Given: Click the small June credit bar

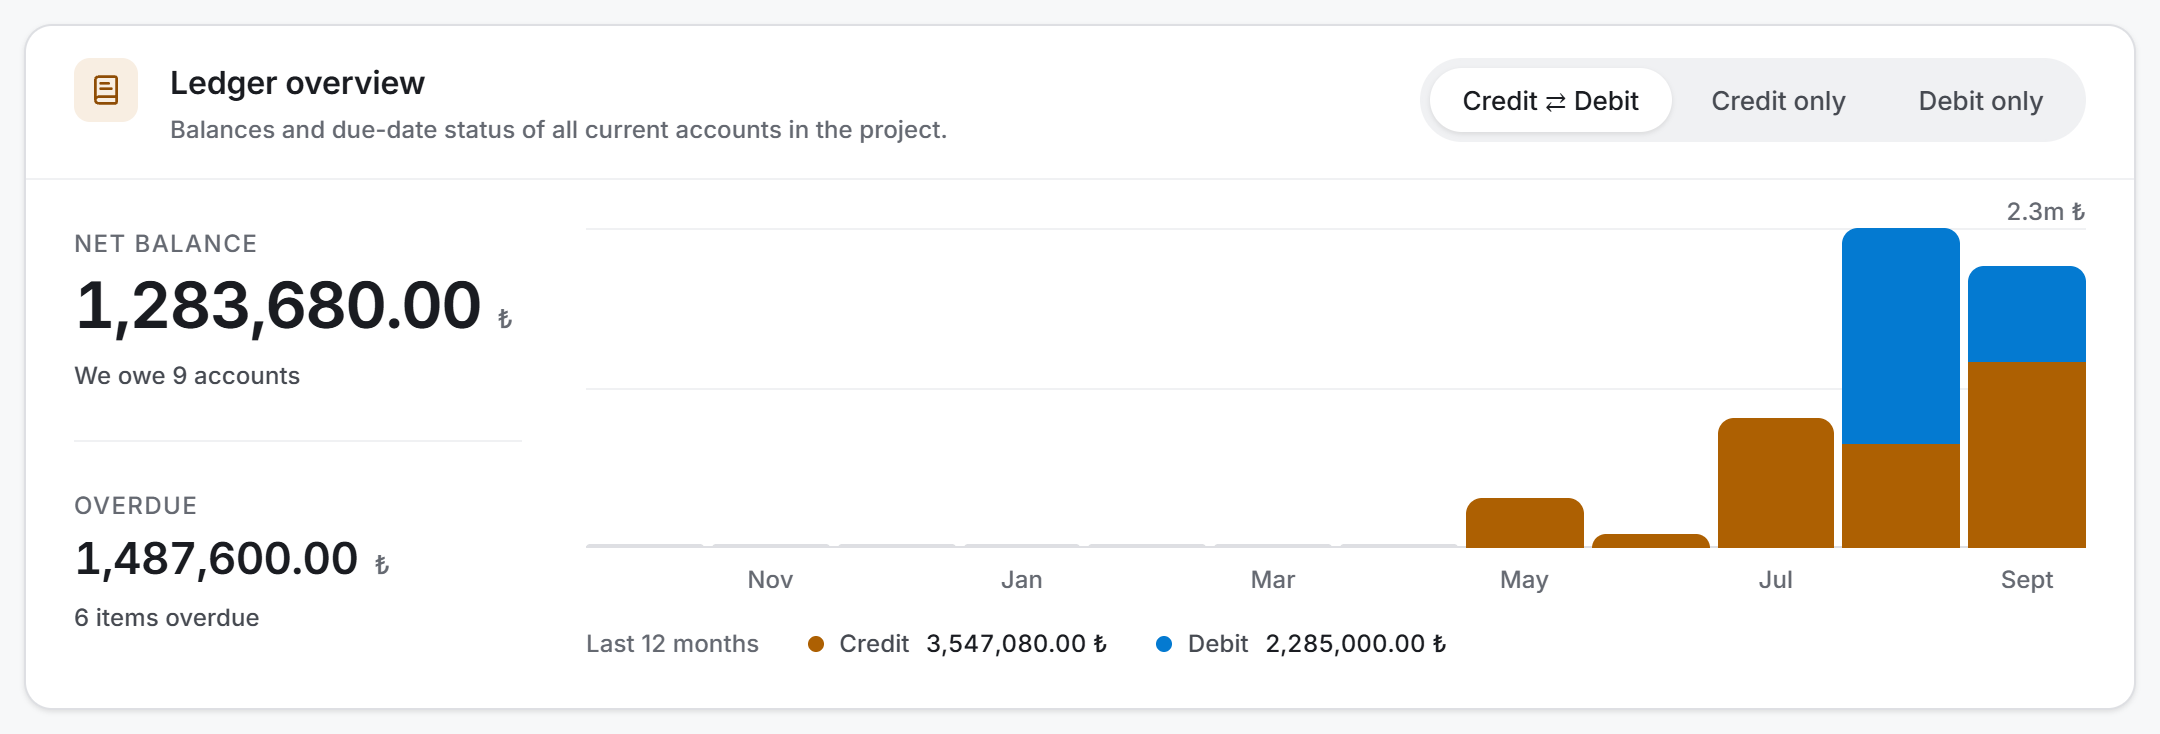Looking at the screenshot, I should (1651, 541).
